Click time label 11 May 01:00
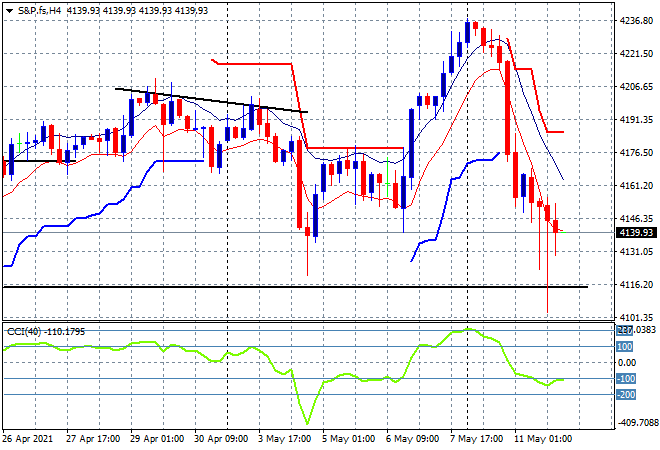 click(543, 439)
